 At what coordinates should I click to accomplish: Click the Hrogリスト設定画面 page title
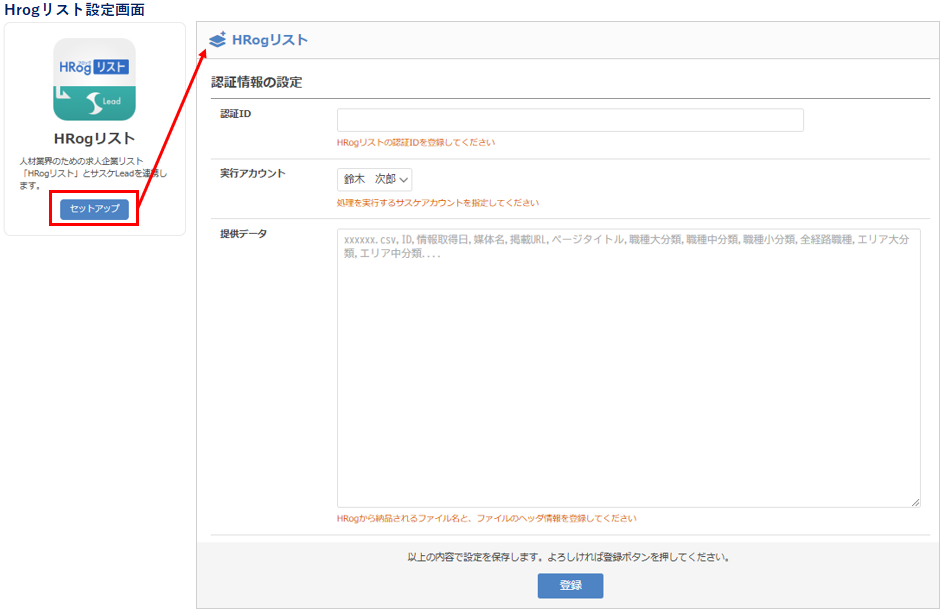75,10
